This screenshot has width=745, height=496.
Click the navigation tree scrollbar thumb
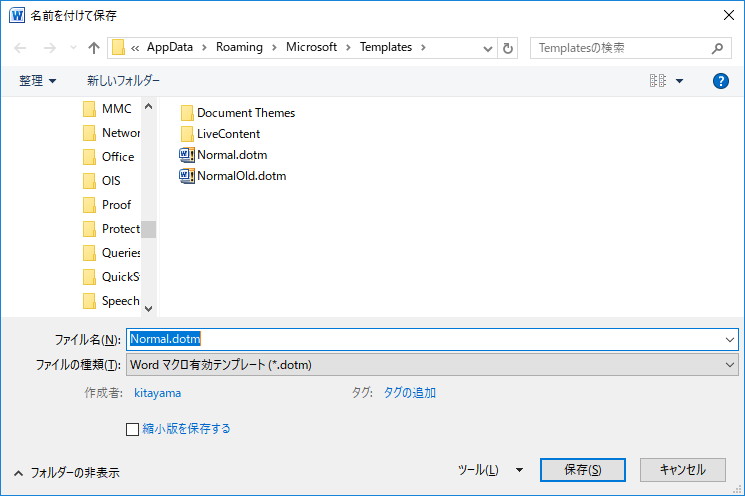[x=149, y=229]
